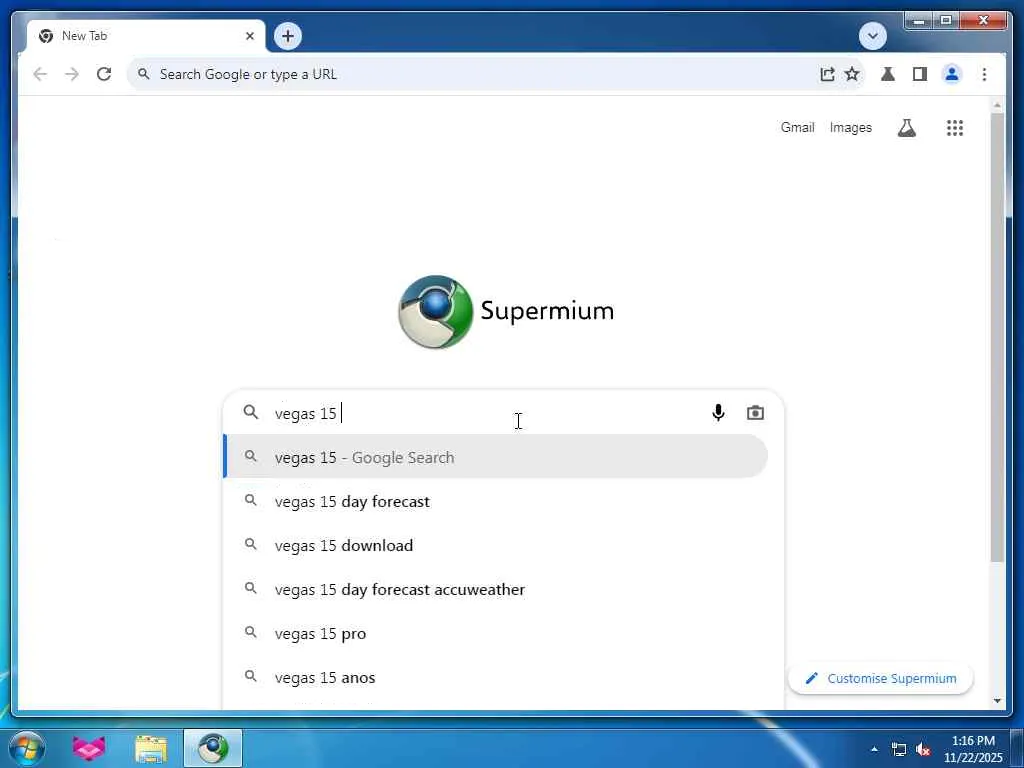
Task: Pick suggestion vegas 15 day forecast accuweather
Action: pyautogui.click(x=495, y=589)
